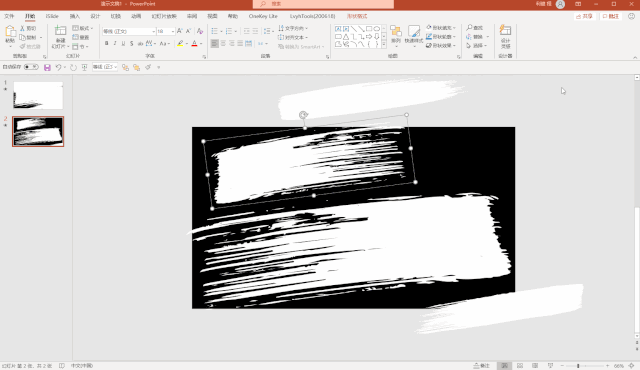640x370 pixels.
Task: Expand the shapes gallery More arrow
Action: (384, 44)
